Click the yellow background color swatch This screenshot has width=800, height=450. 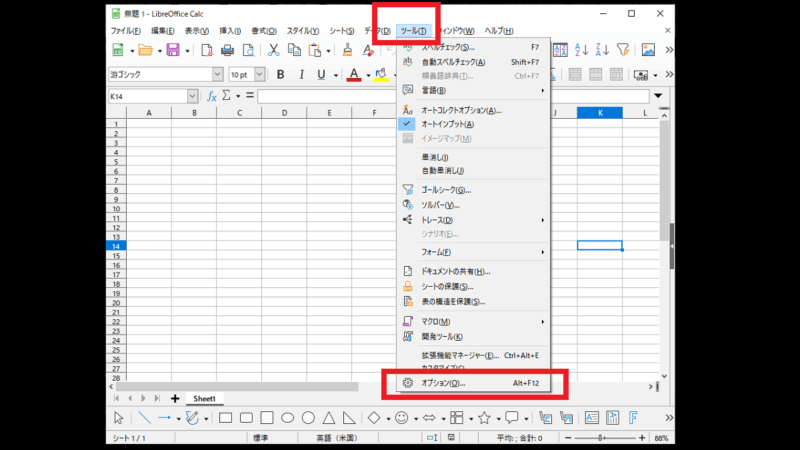point(381,75)
